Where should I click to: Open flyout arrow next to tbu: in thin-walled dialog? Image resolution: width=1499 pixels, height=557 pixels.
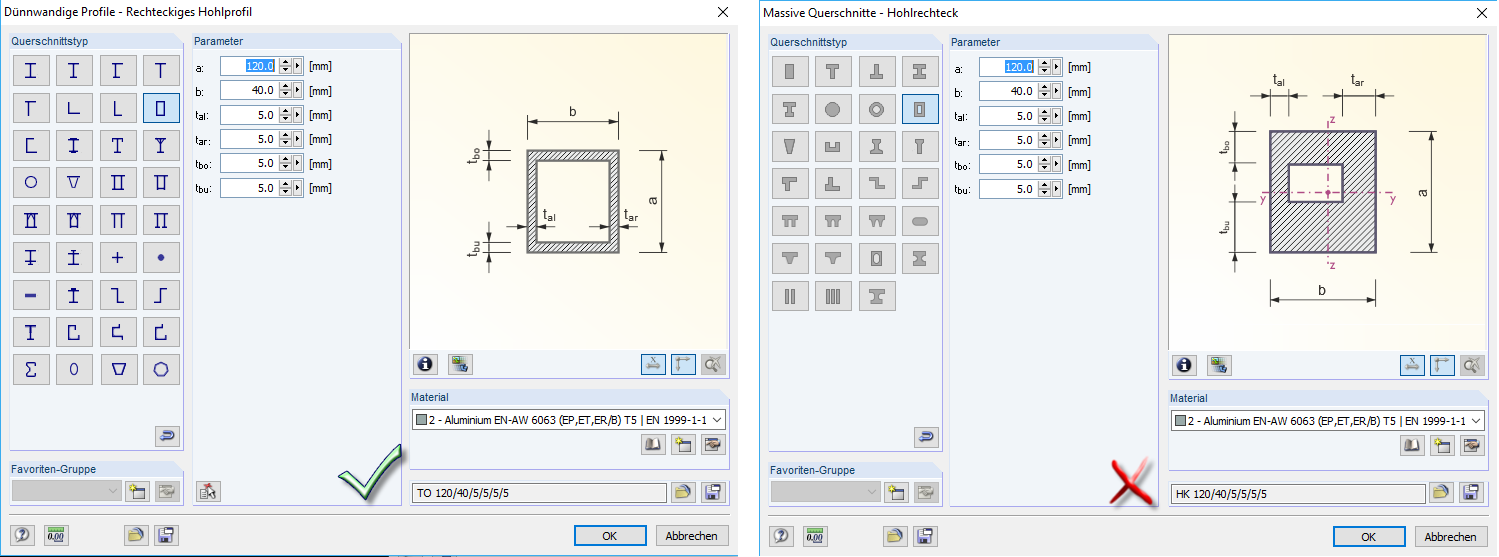(x=297, y=187)
